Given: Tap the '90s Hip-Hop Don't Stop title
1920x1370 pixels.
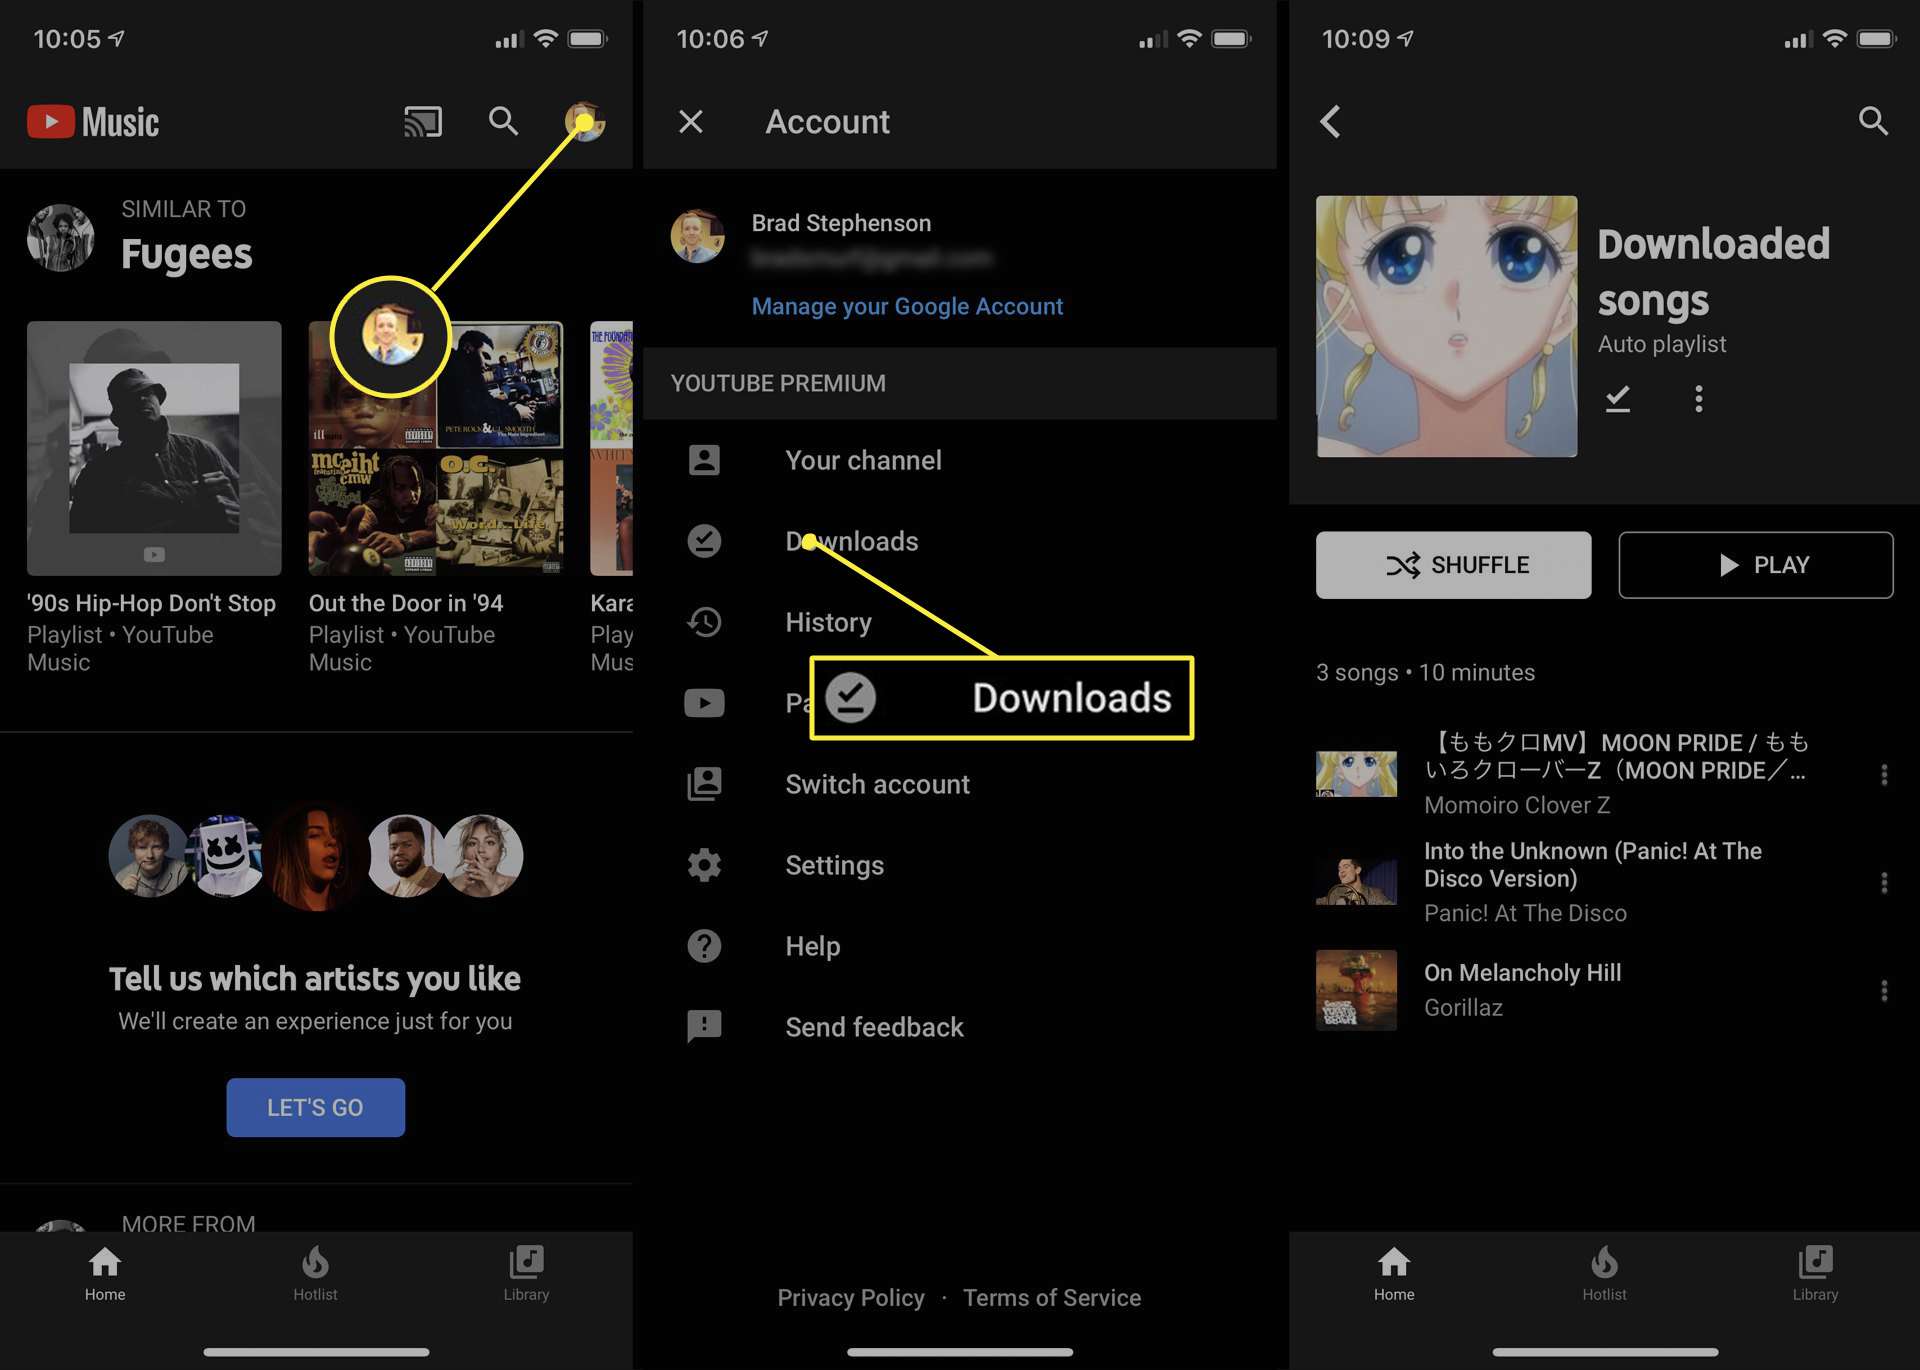Looking at the screenshot, I should click(151, 603).
